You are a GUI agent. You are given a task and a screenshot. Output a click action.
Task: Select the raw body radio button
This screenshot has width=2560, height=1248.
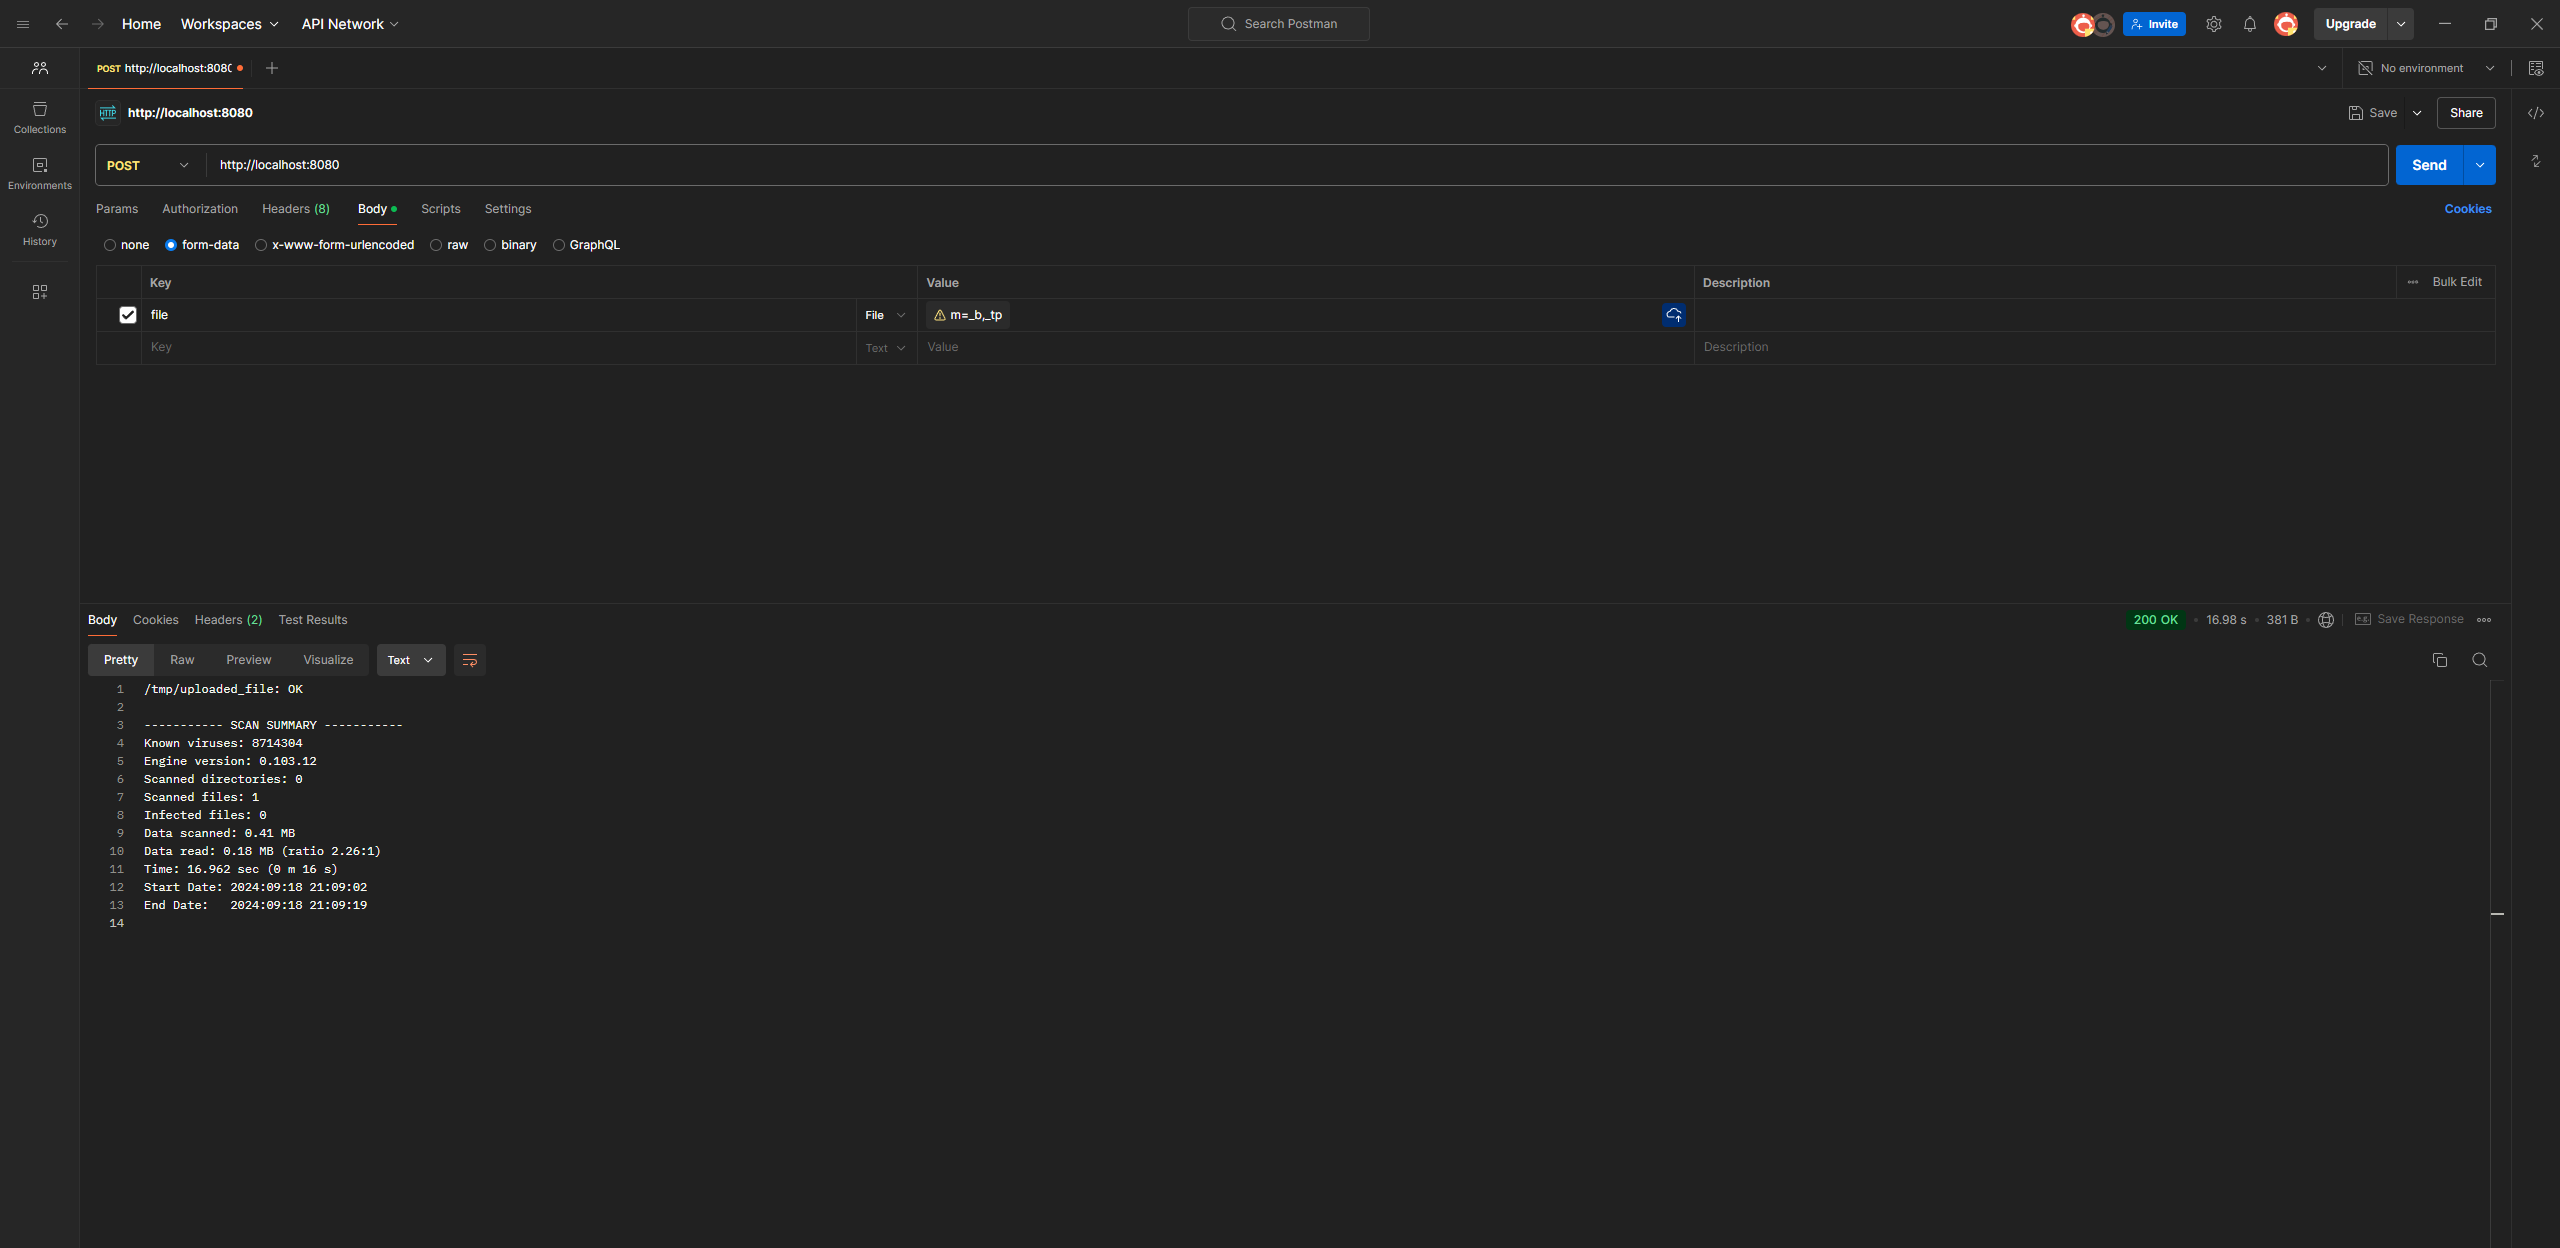[x=436, y=245]
